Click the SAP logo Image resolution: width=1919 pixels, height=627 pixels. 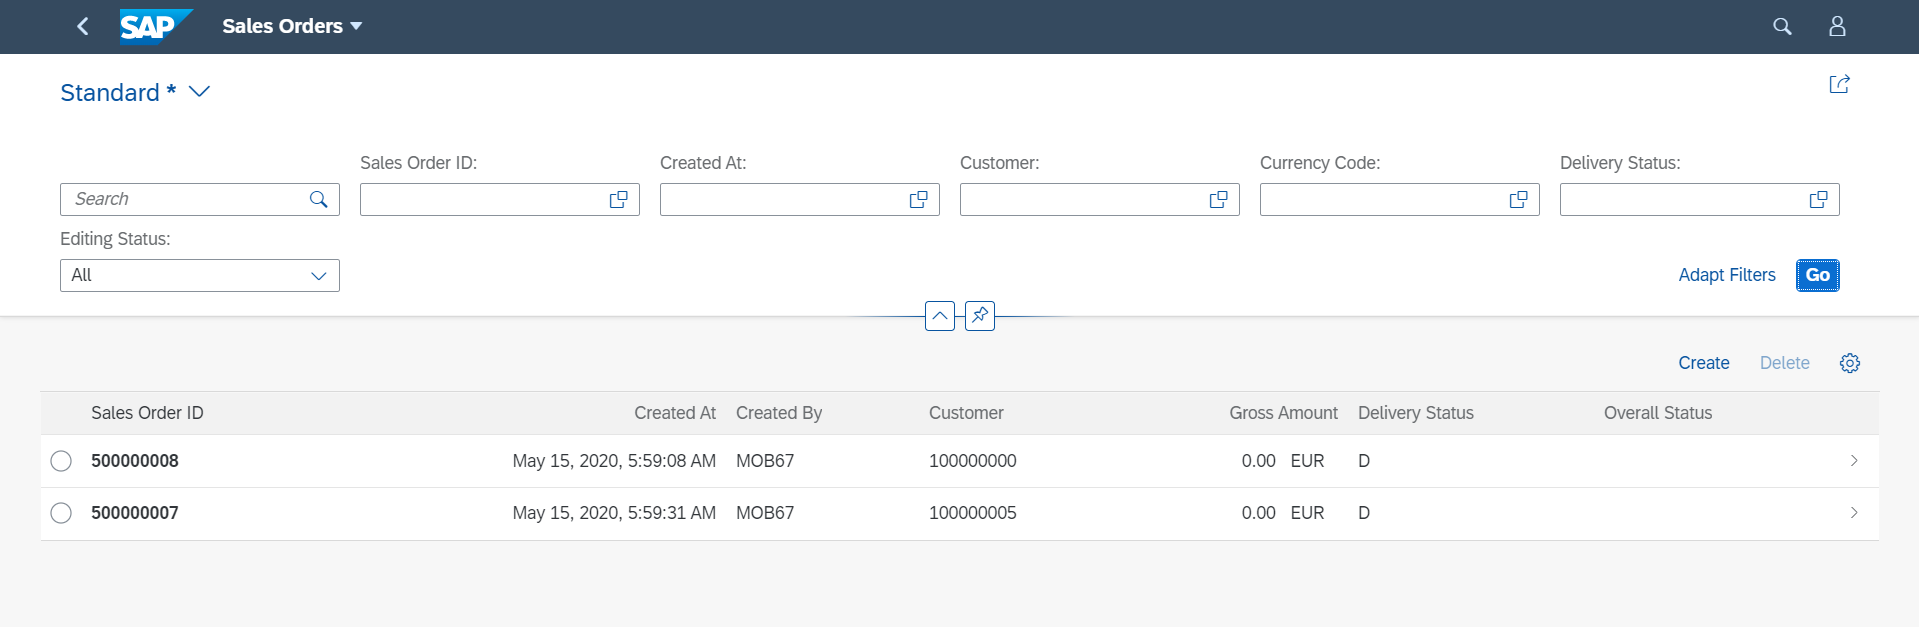155,26
